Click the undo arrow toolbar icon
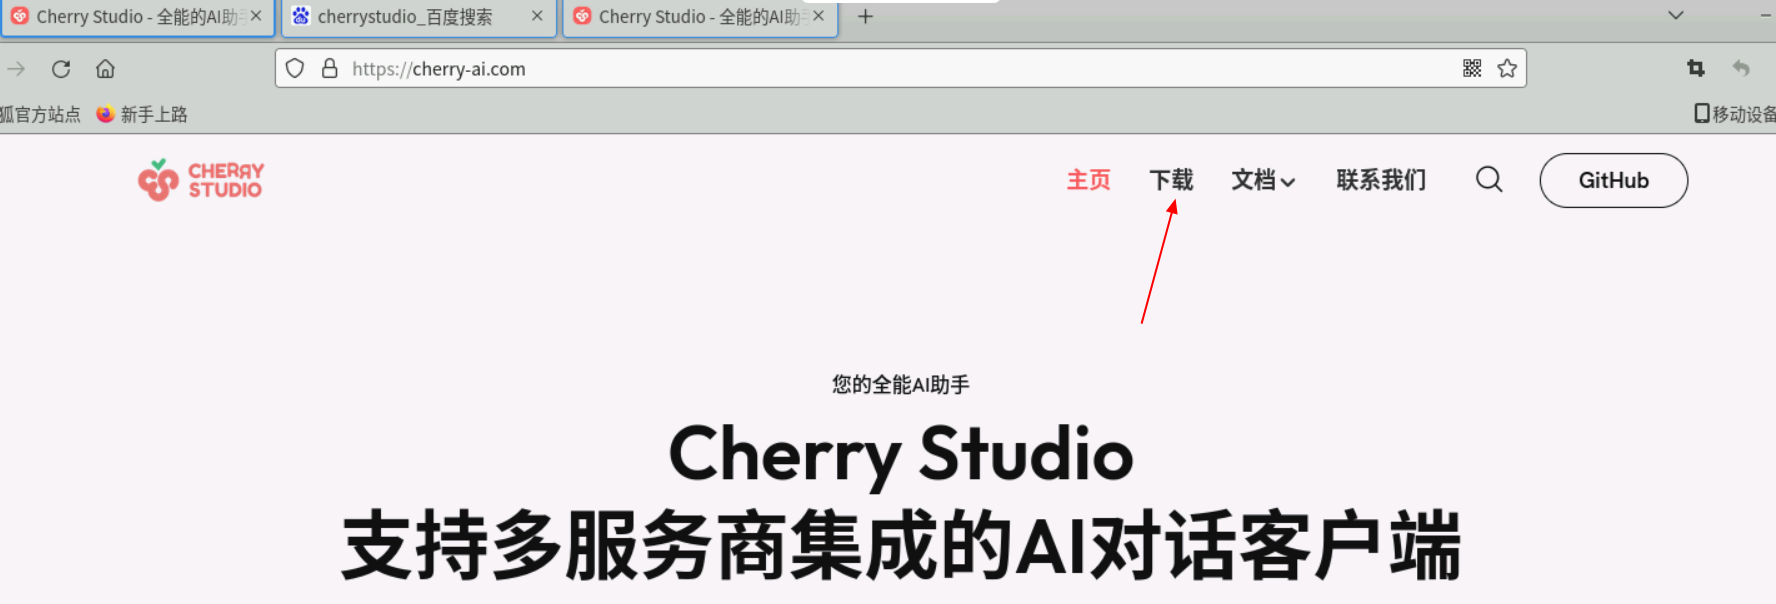The image size is (1776, 604). [x=1741, y=68]
